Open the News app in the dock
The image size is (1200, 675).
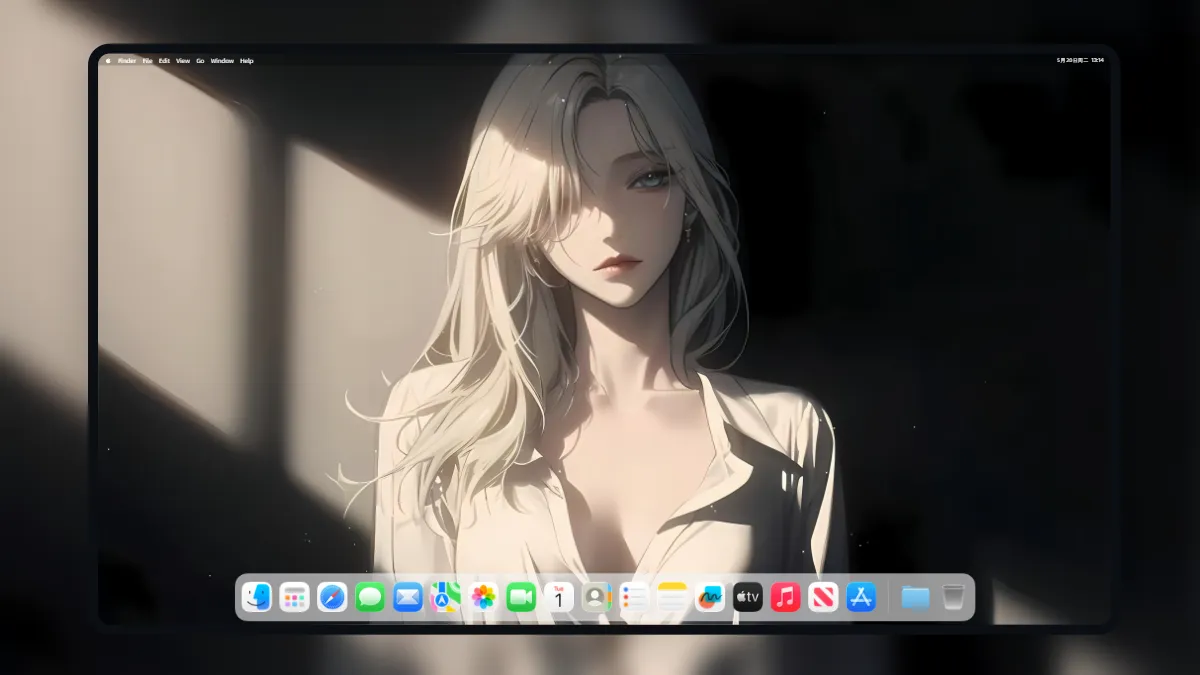[823, 598]
